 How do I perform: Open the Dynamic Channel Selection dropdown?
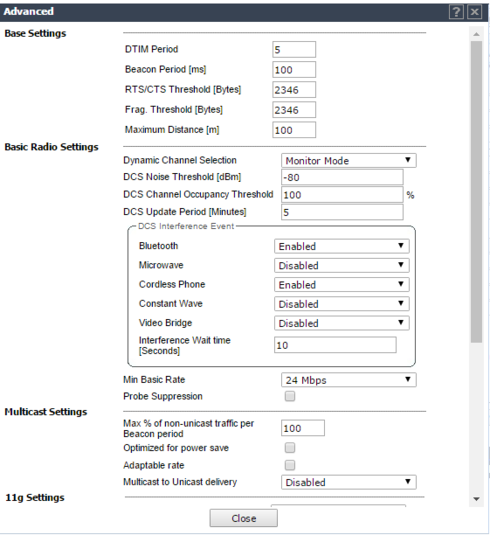point(348,160)
